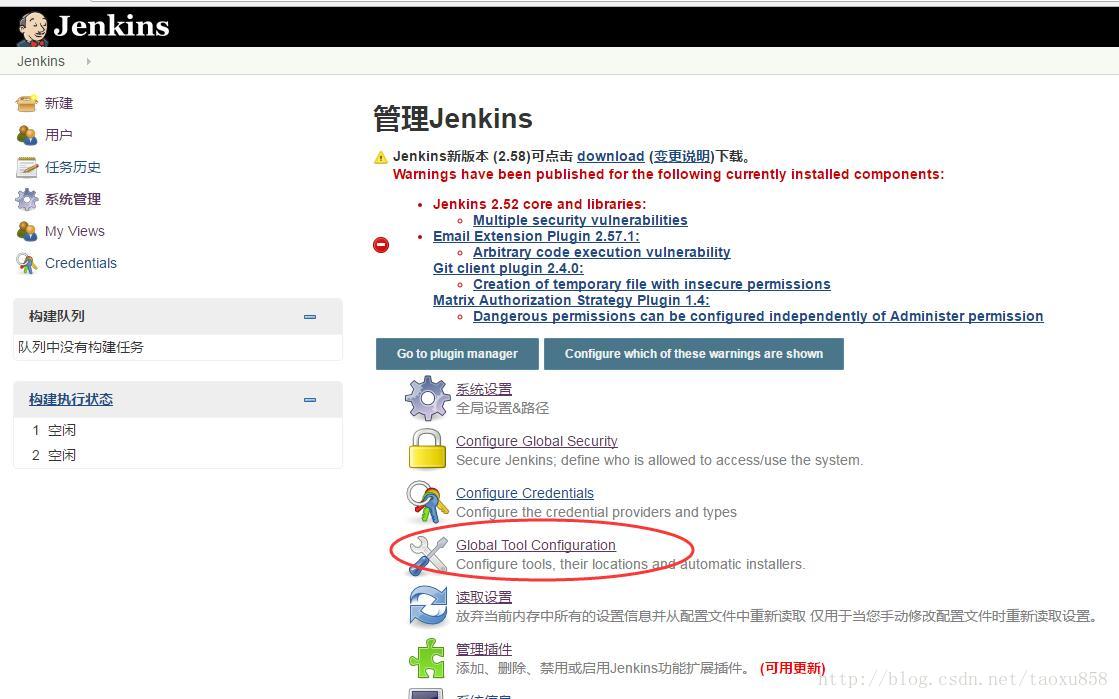Click the 管理Jenkins page heading
Screen dimensions: 1119x699
click(x=452, y=119)
